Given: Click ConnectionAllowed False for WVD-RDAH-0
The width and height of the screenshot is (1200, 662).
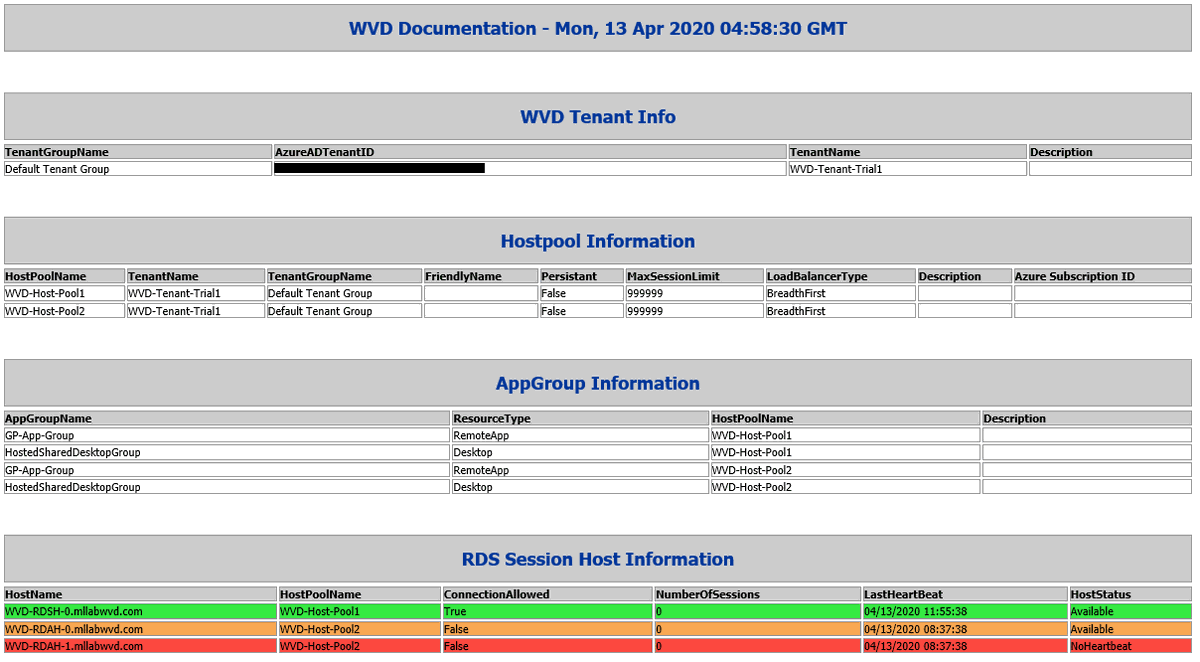Looking at the screenshot, I should (547, 629).
